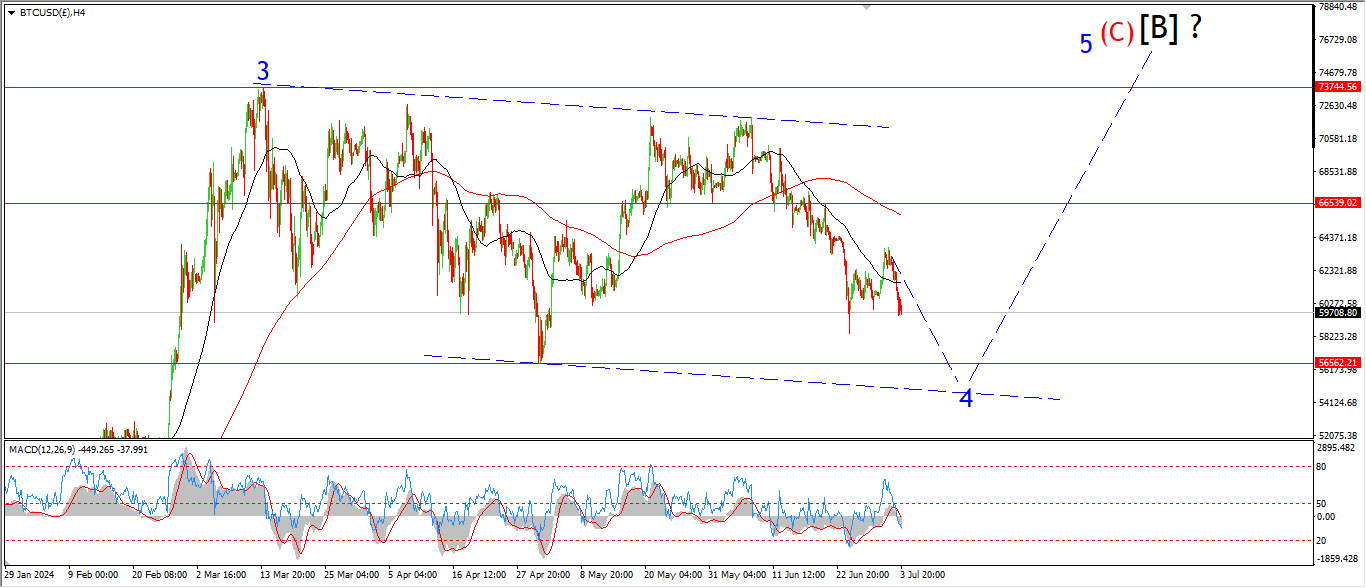Viewport: 1366px width, 588px height.
Task: Select the blue wave label 3
Action: [x=263, y=71]
